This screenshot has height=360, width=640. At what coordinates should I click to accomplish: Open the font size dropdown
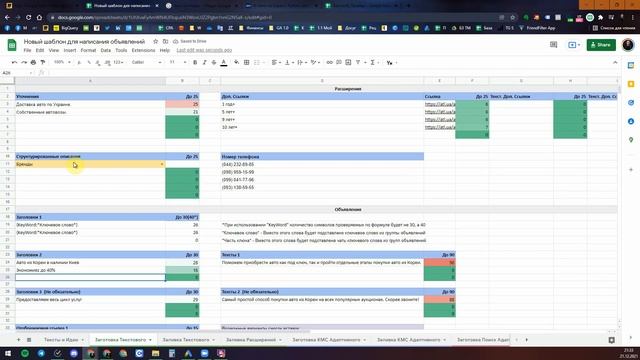point(178,62)
